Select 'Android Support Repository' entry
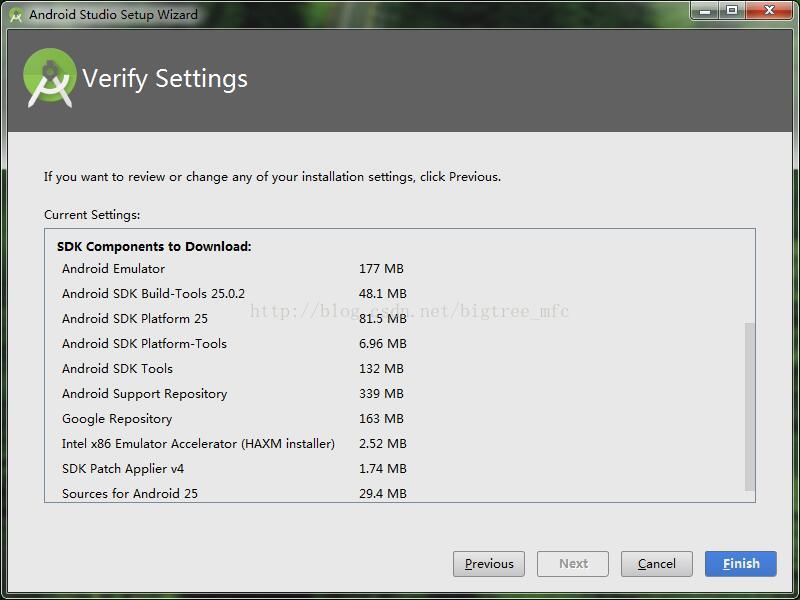This screenshot has width=800, height=600. (x=144, y=393)
